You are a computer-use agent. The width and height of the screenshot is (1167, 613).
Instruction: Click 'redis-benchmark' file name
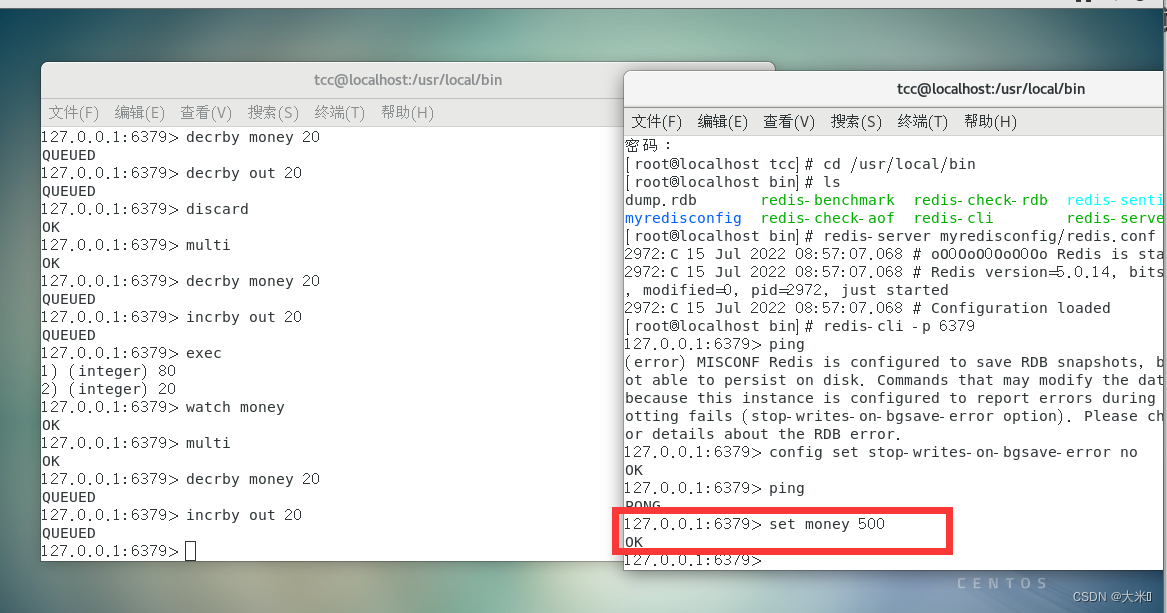point(828,200)
